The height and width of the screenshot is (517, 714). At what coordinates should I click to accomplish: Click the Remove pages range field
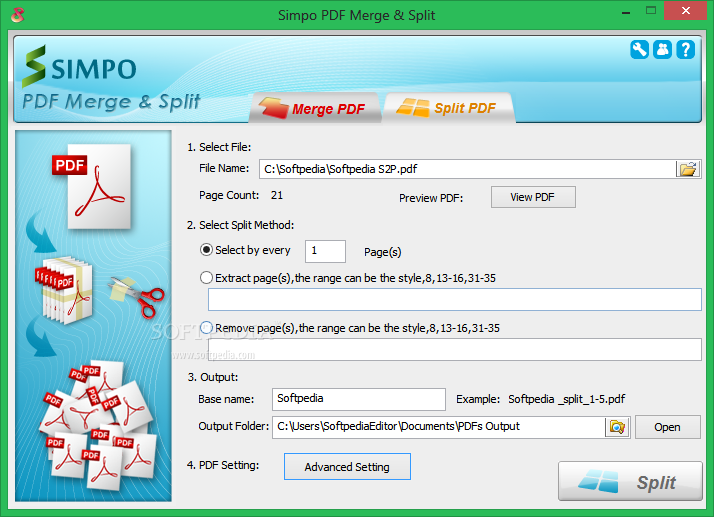454,349
